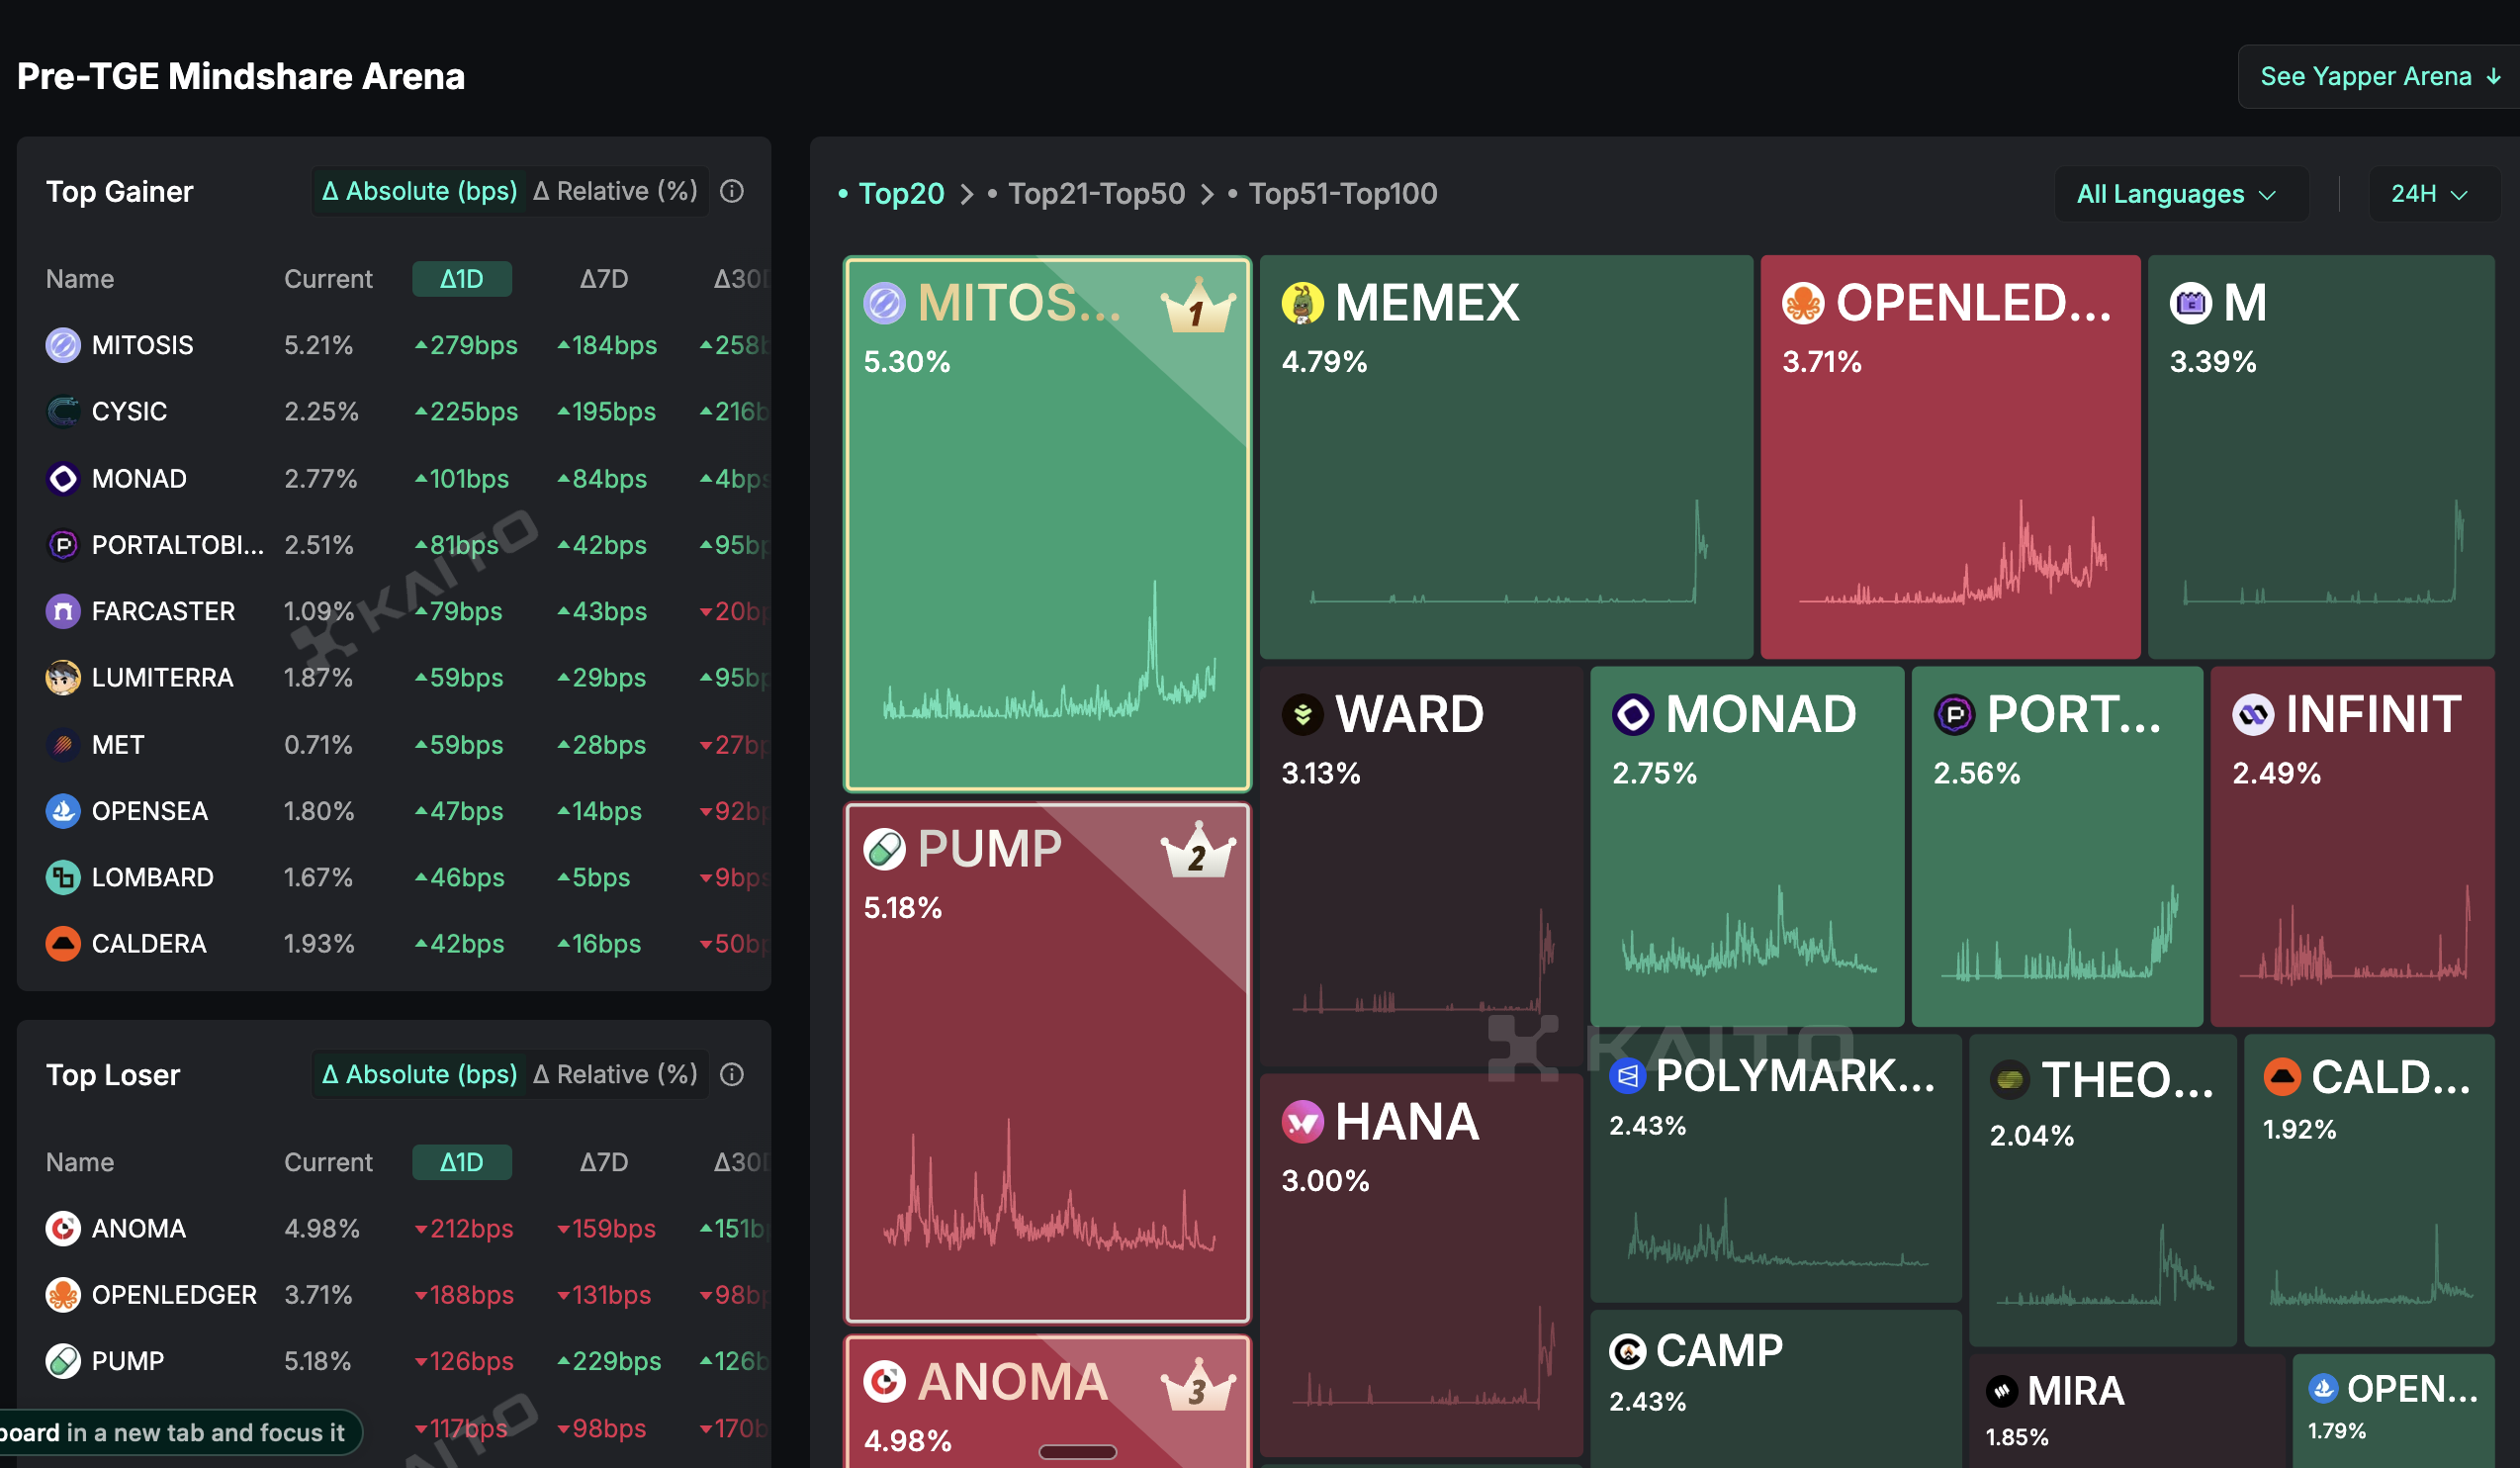This screenshot has width=2520, height=1468.
Task: Click See Yapper Arena button
Action: 2379,76
